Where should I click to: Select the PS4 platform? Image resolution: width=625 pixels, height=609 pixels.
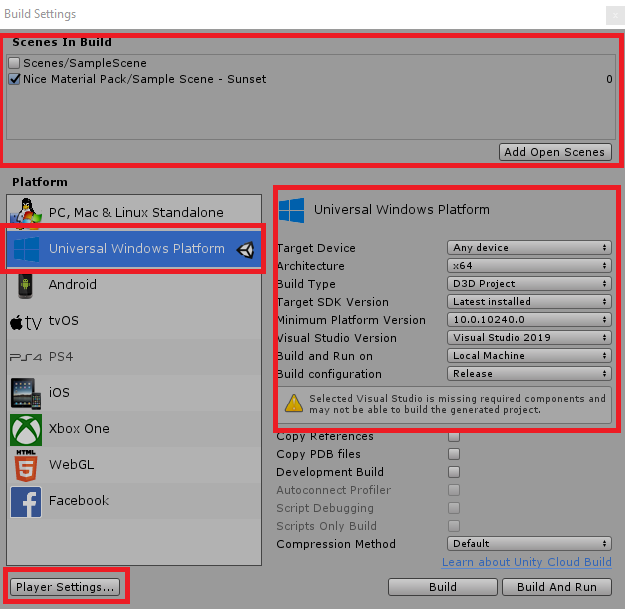tap(134, 357)
